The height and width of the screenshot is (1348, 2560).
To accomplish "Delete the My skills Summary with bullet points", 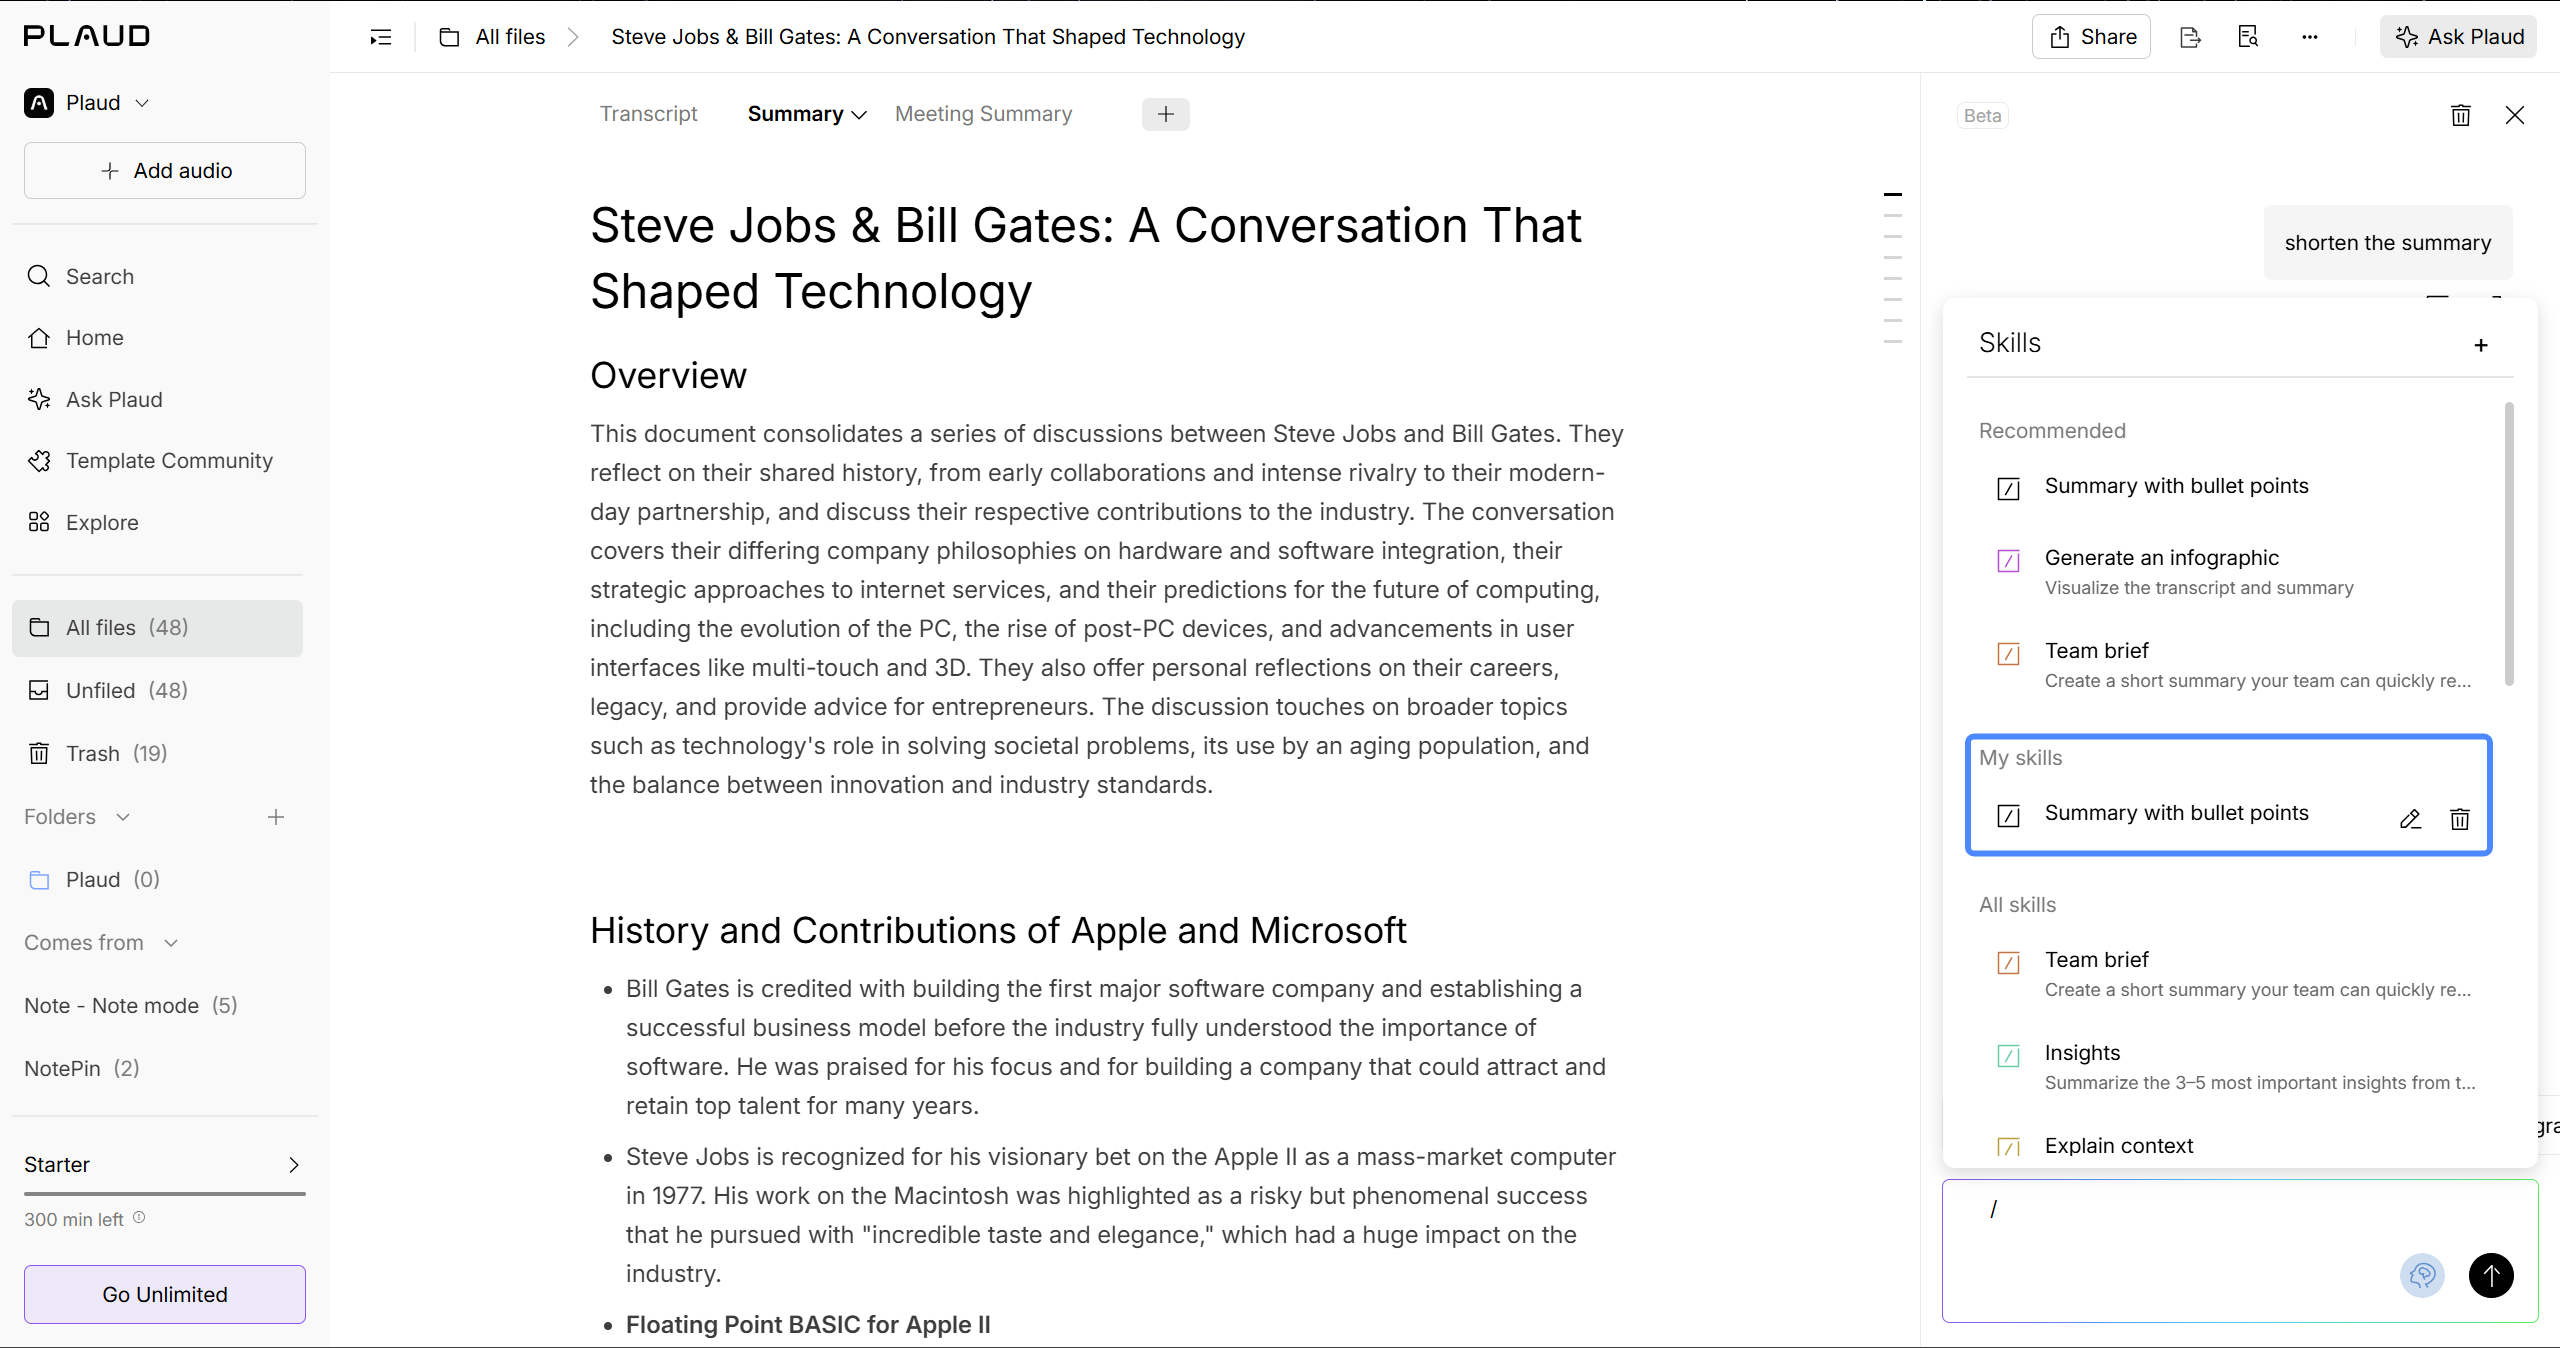I will [x=2460, y=819].
